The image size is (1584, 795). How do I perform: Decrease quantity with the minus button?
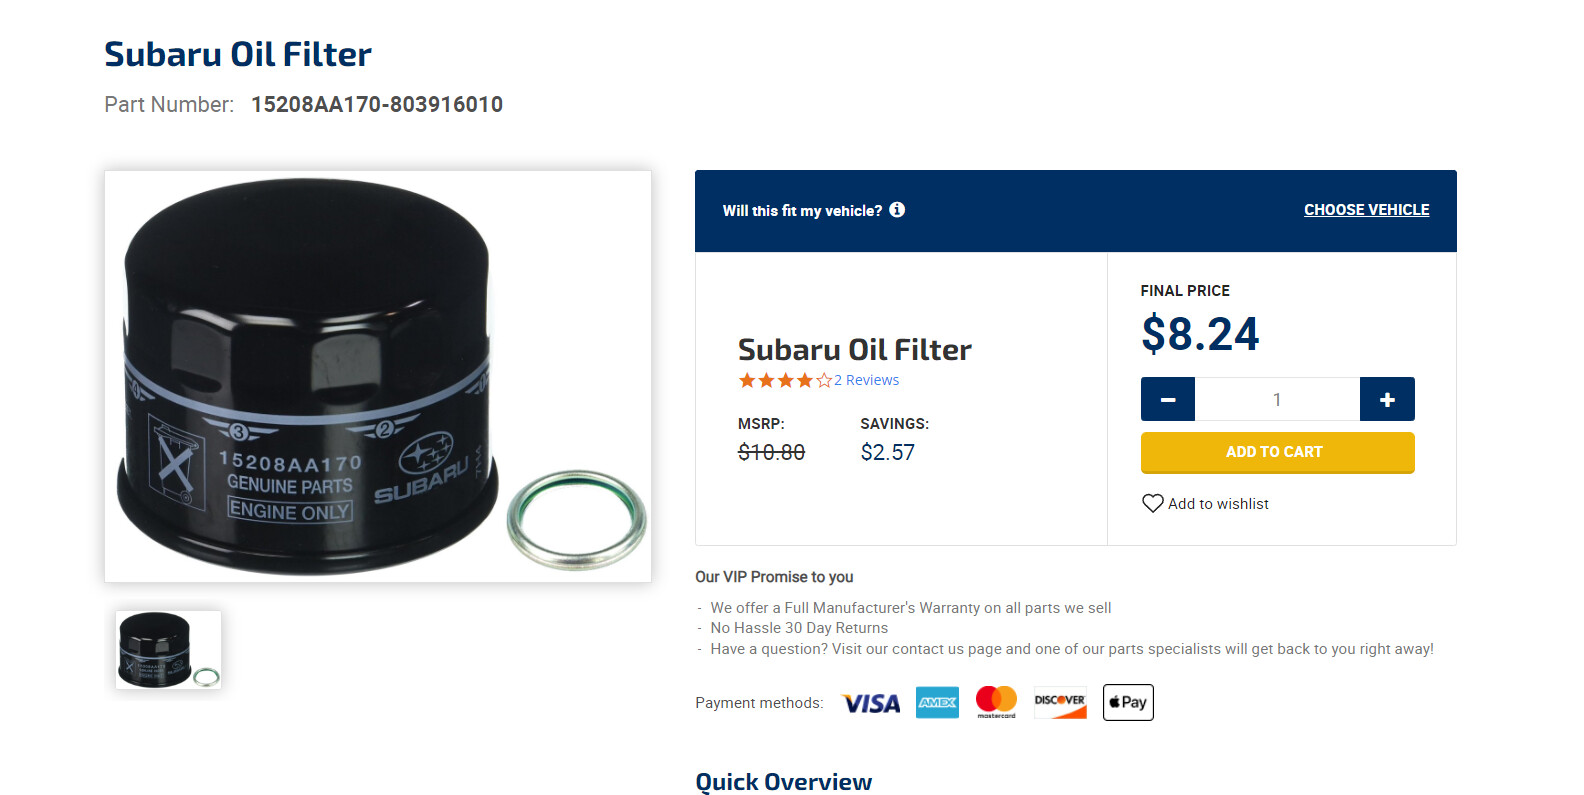click(x=1168, y=399)
